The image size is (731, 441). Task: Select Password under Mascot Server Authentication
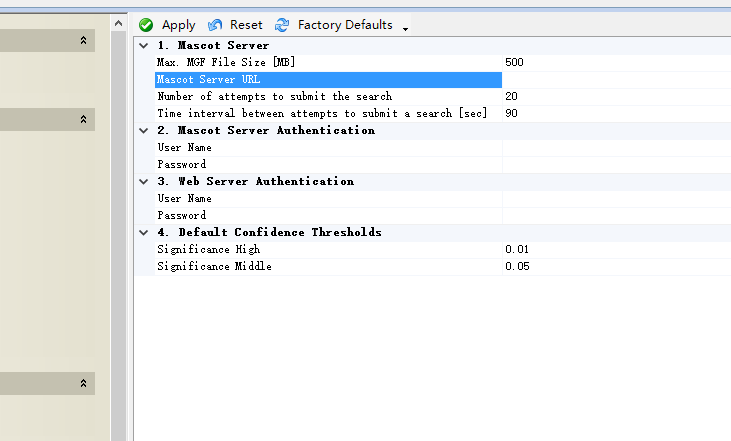tap(328, 165)
